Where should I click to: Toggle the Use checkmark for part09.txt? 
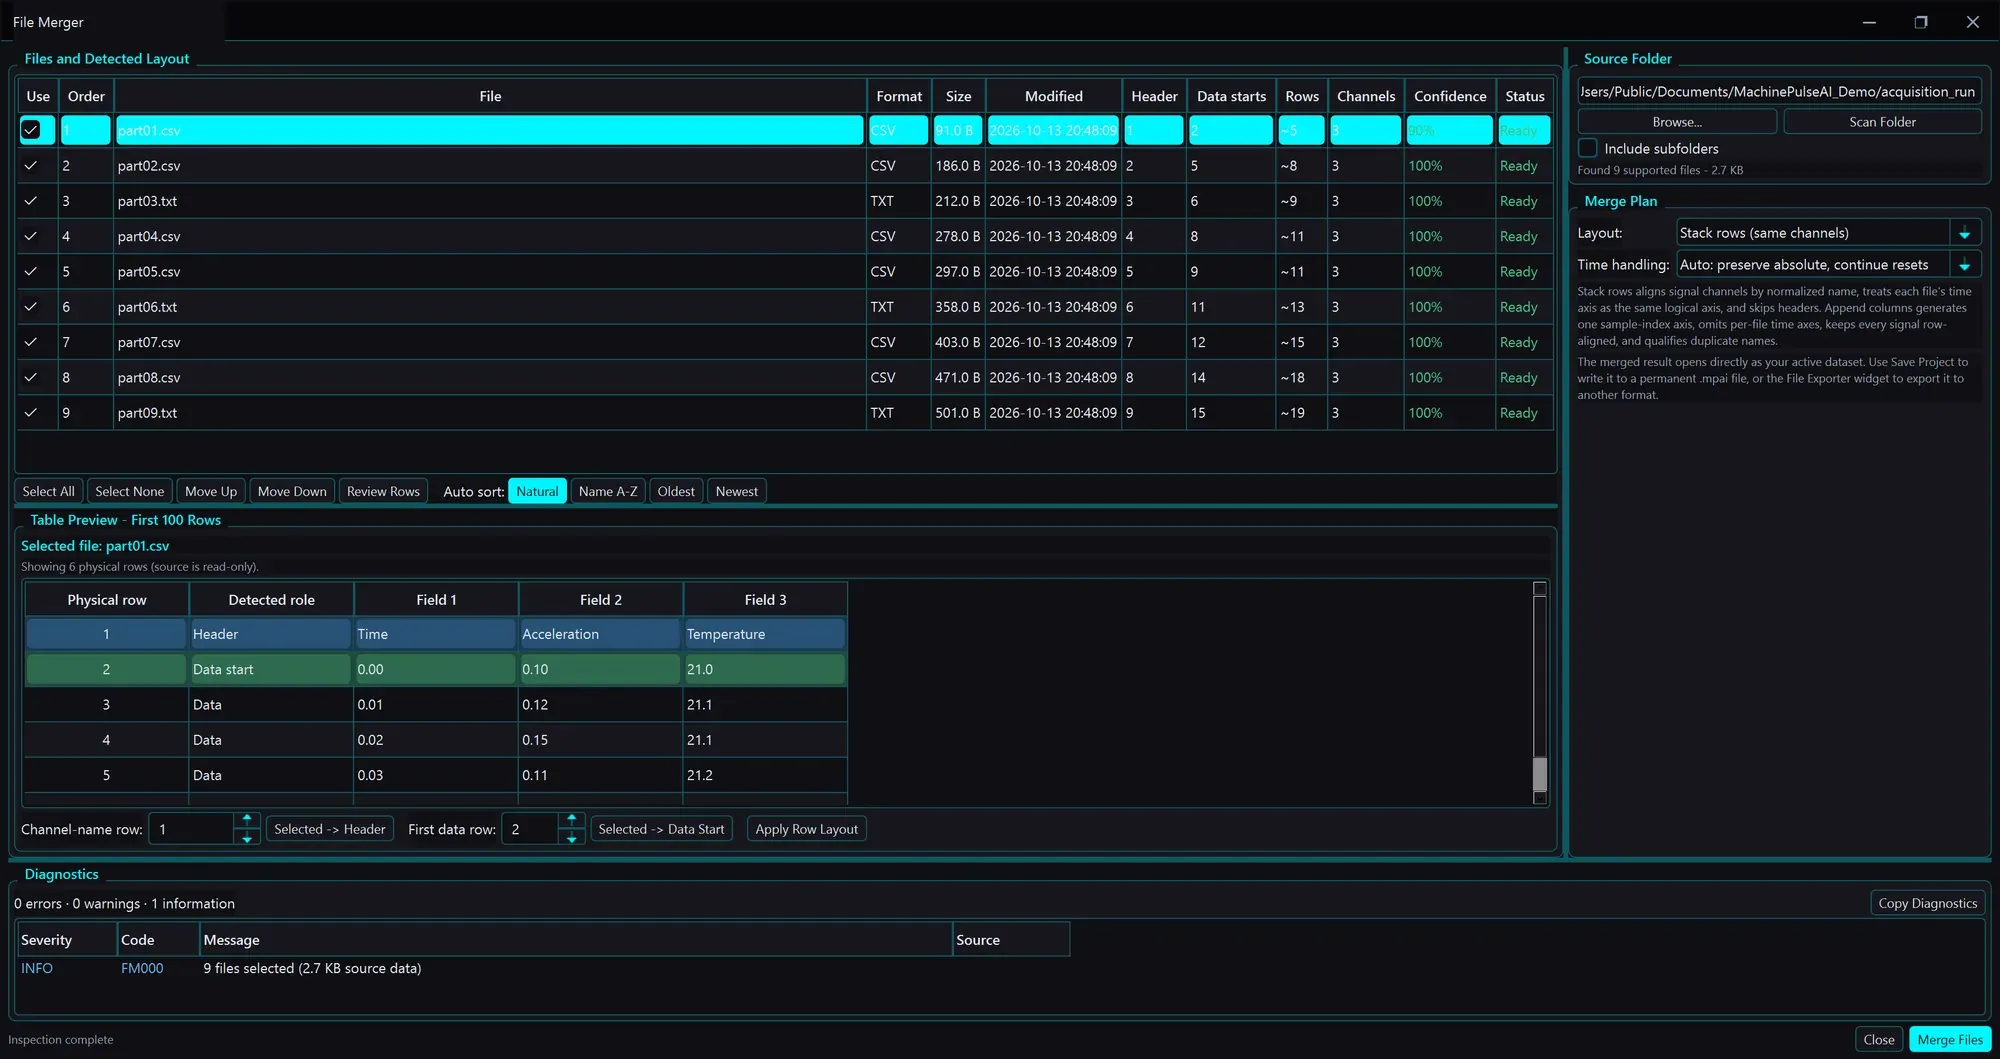(31, 413)
